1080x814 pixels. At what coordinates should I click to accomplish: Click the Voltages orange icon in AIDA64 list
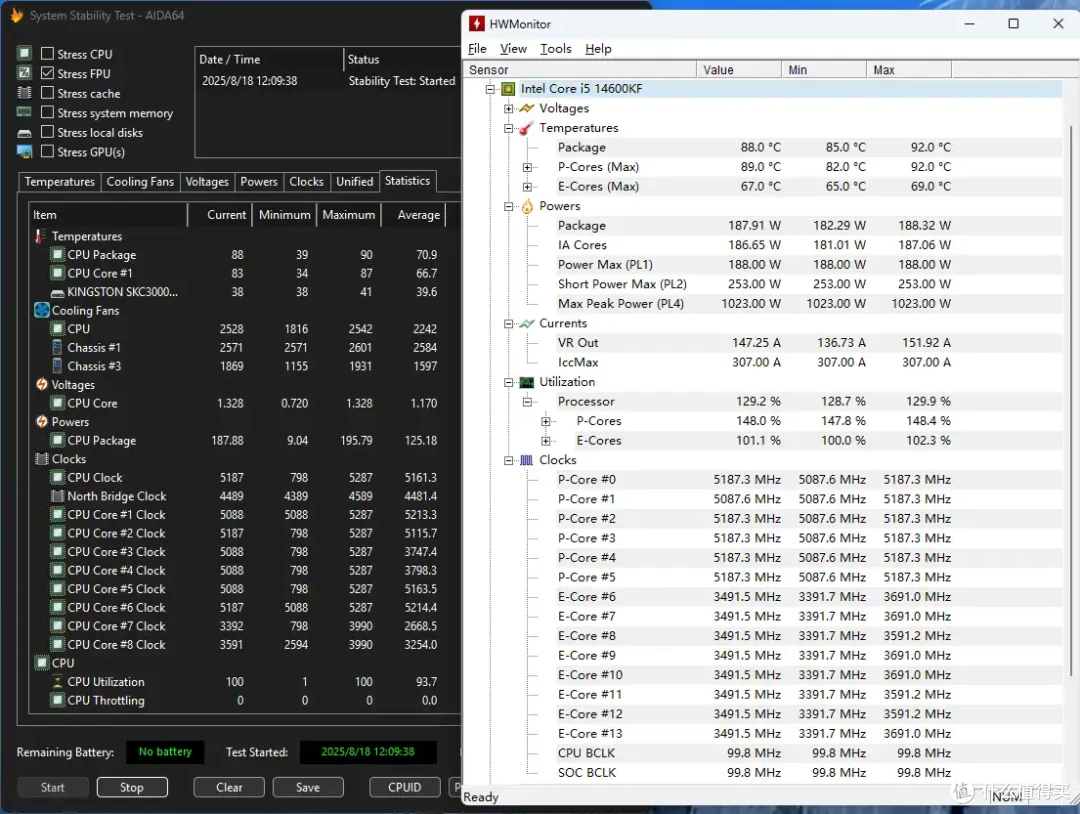click(42, 384)
